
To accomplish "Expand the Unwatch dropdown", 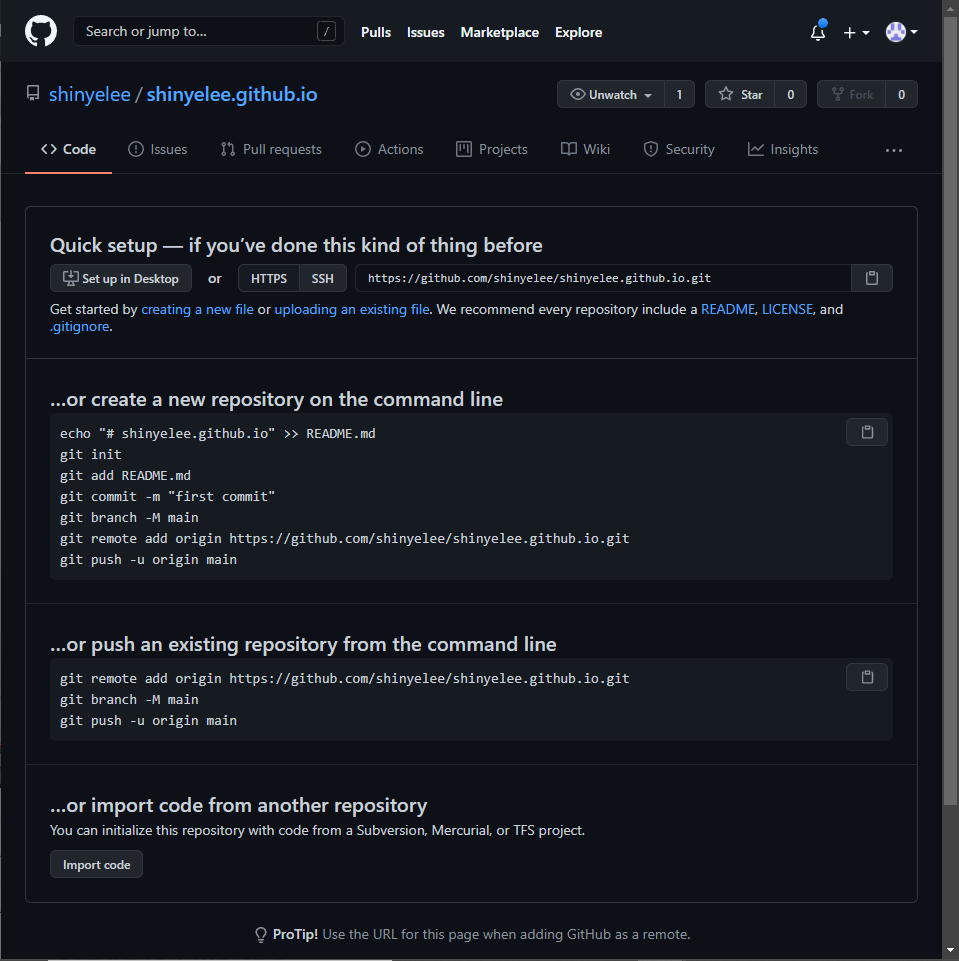I will pos(611,94).
